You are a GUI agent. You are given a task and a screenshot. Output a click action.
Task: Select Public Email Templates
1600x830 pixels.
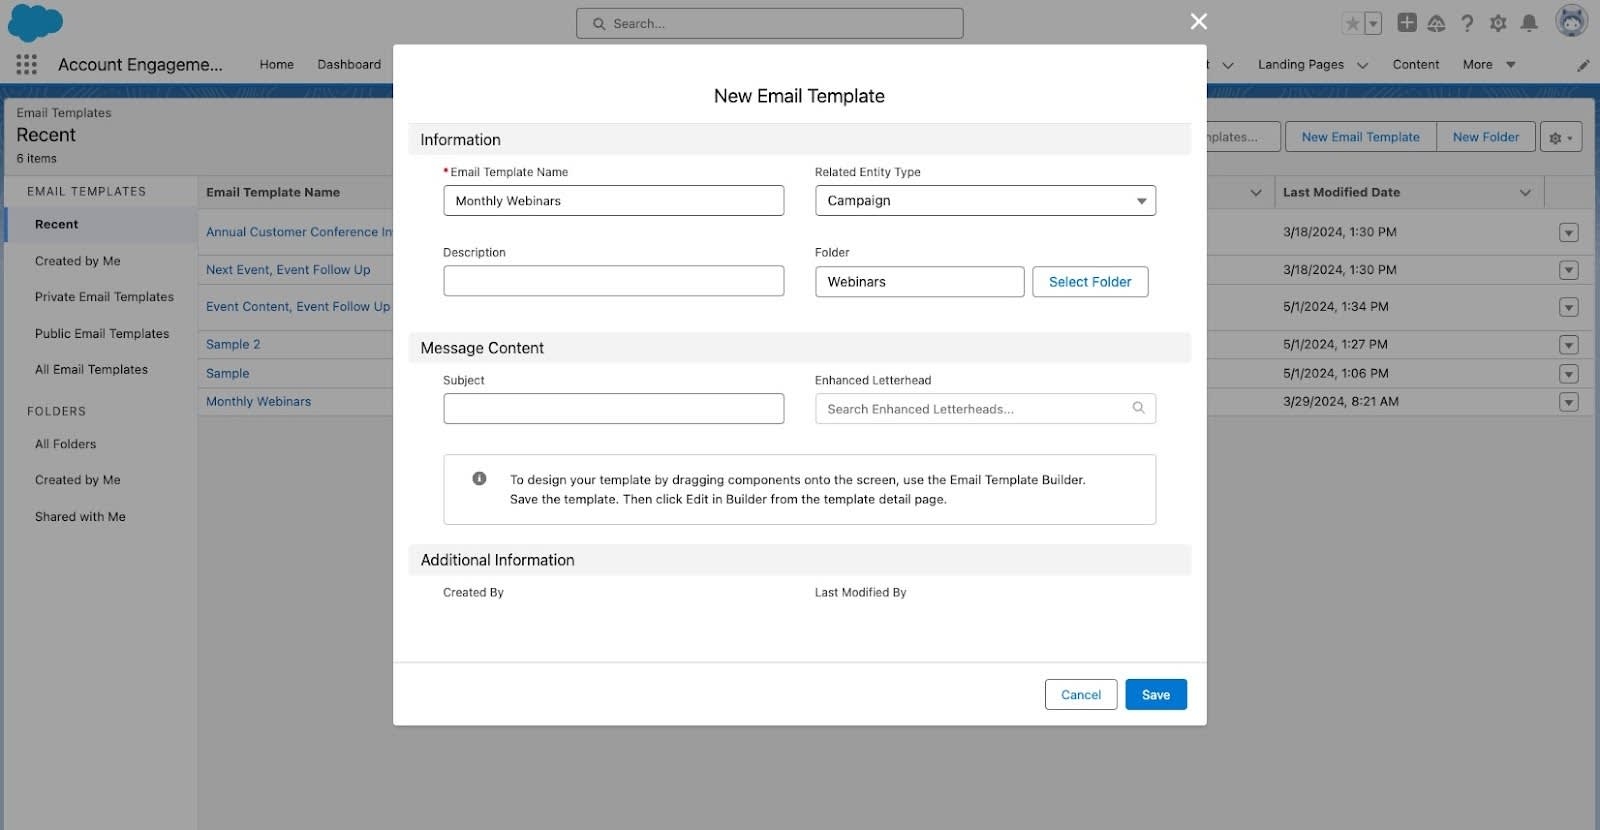(102, 334)
